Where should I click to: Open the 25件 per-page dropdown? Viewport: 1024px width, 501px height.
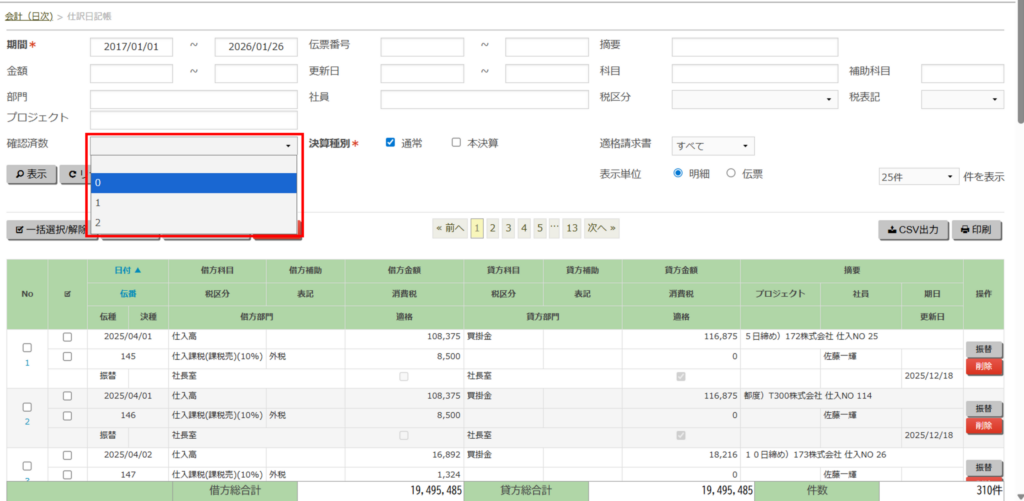pos(918,177)
